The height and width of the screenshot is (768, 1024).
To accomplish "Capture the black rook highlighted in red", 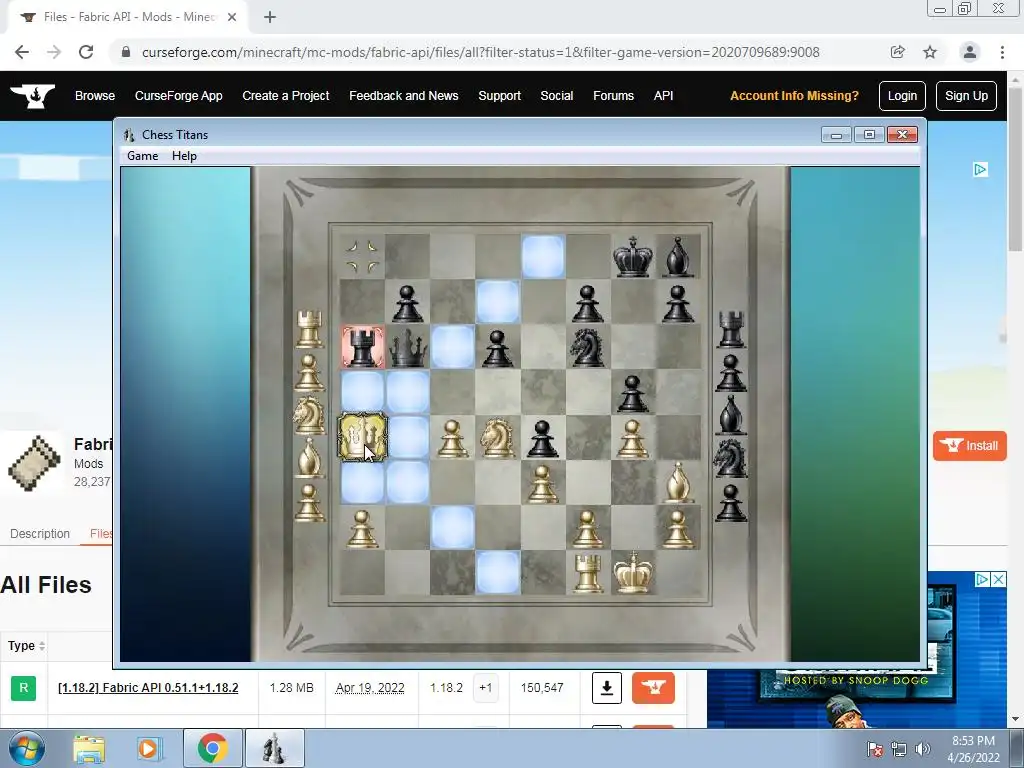I will coord(362,347).
